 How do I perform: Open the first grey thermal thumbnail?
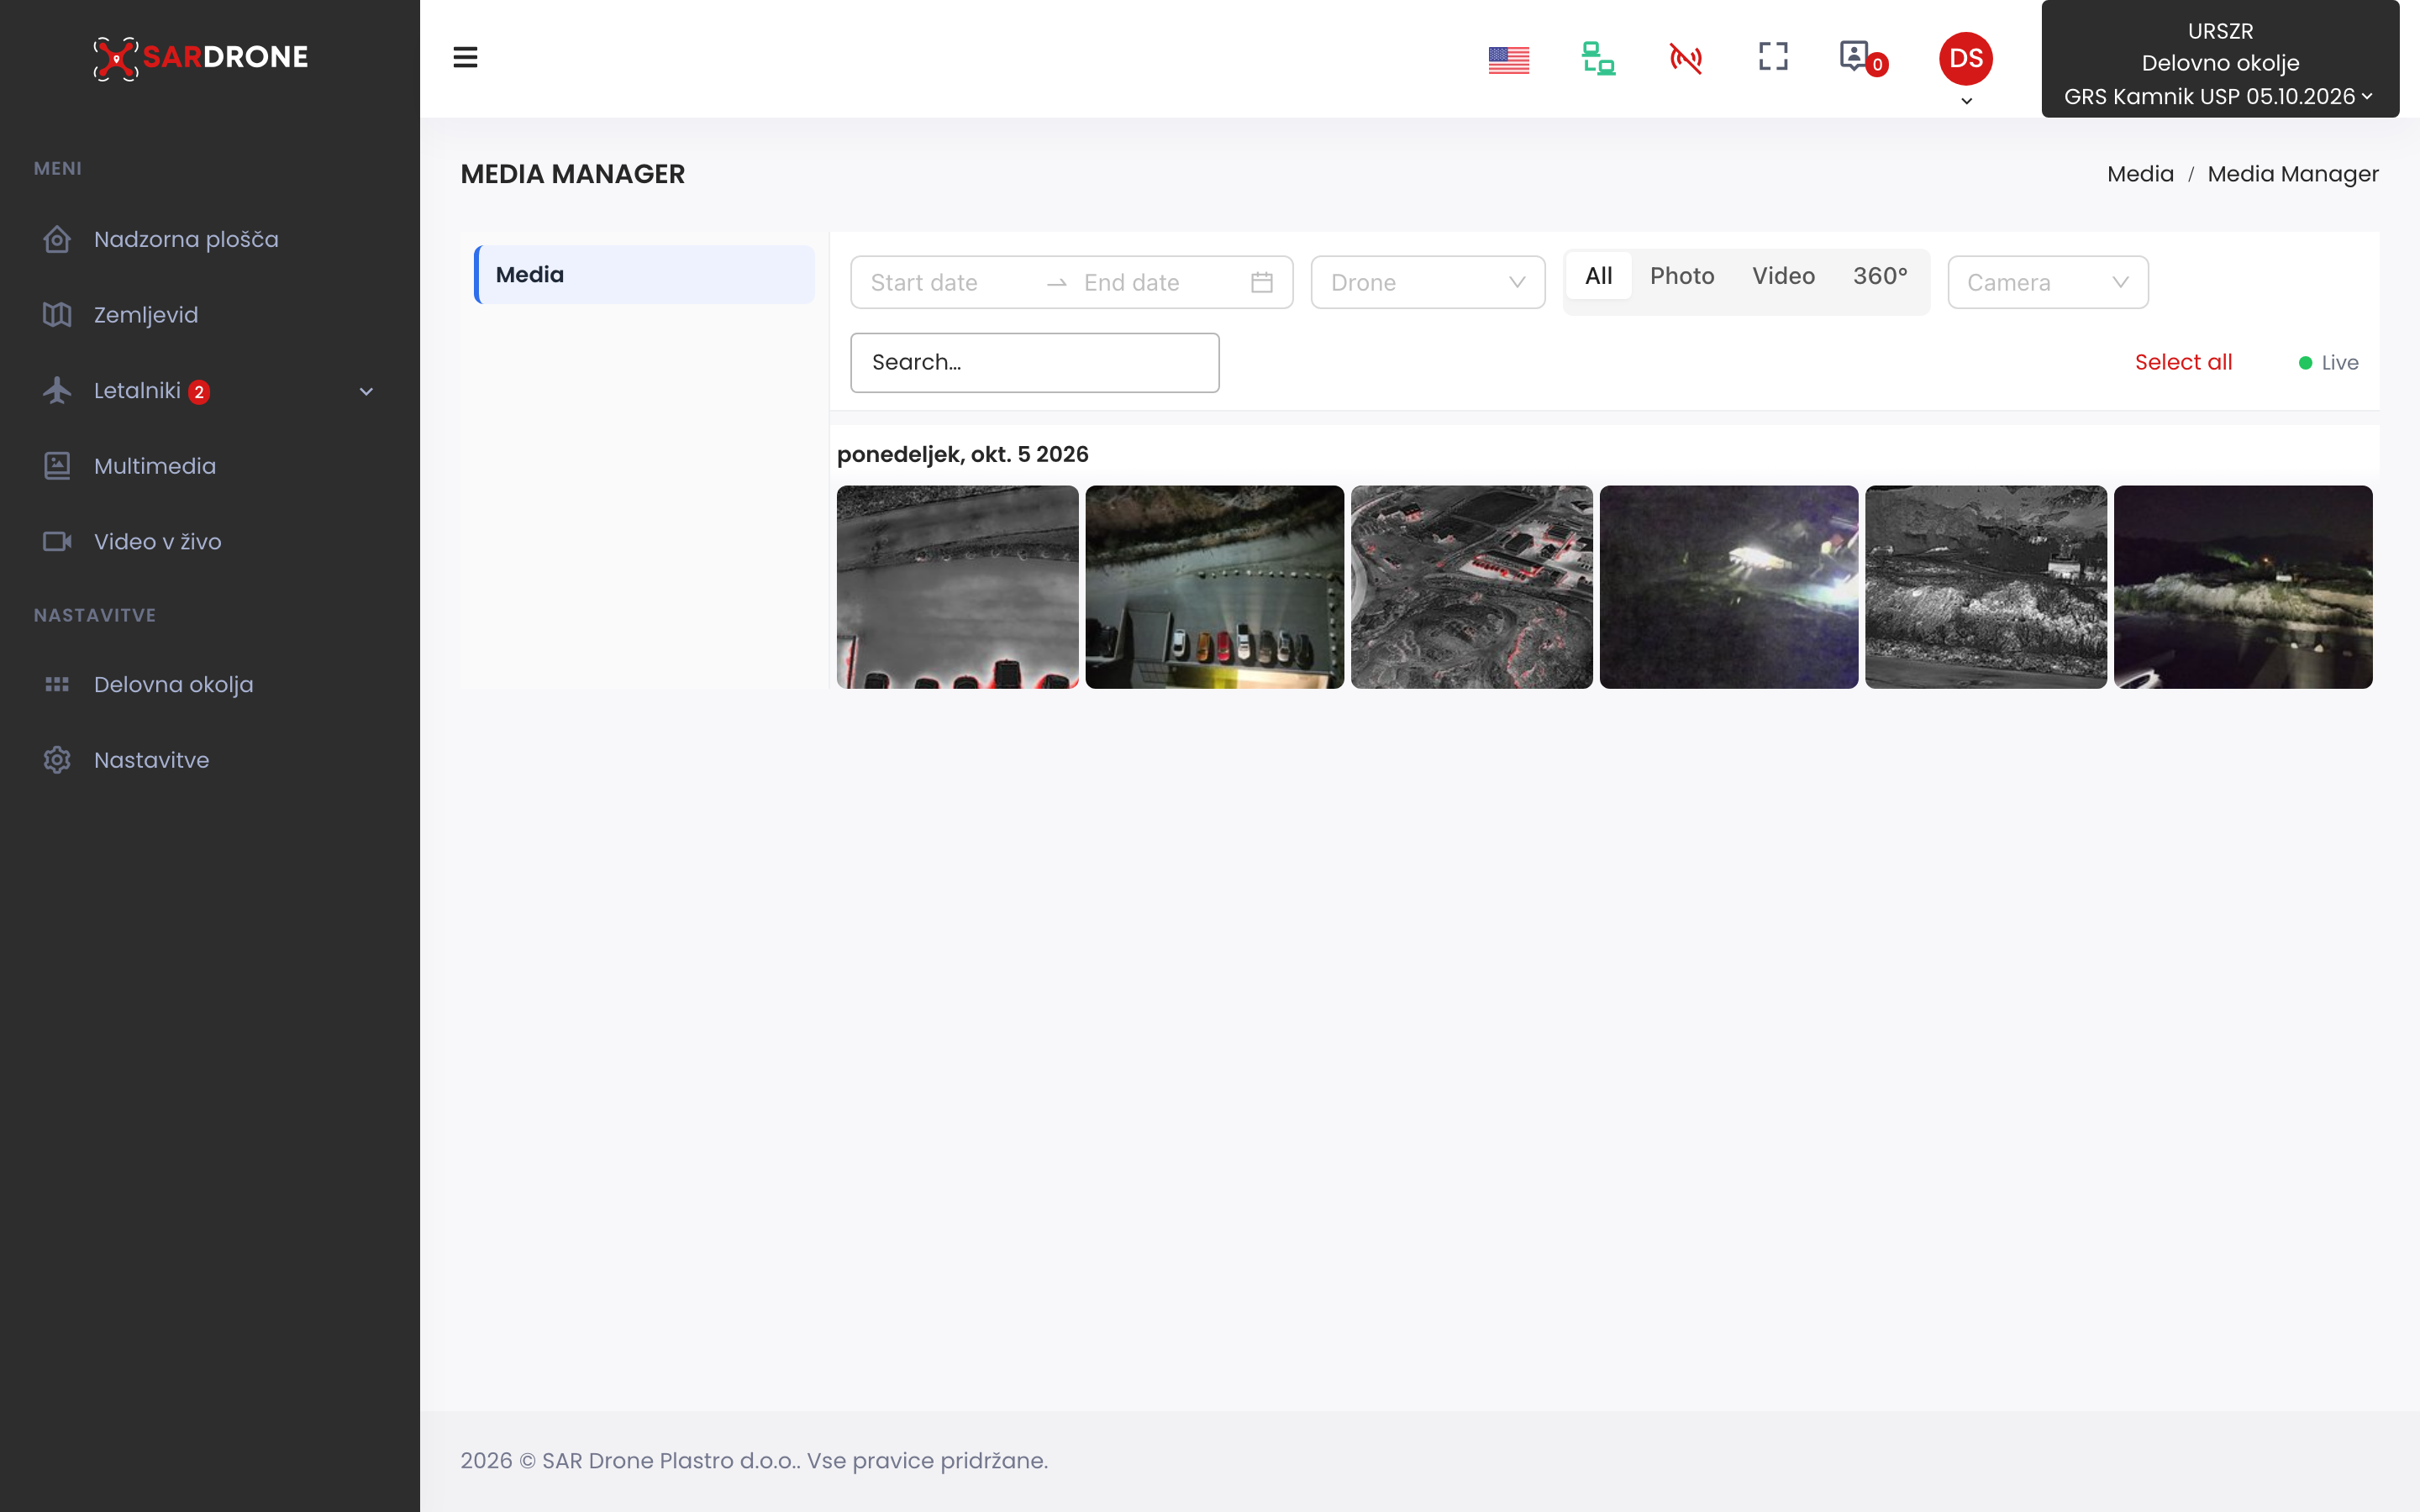click(957, 587)
